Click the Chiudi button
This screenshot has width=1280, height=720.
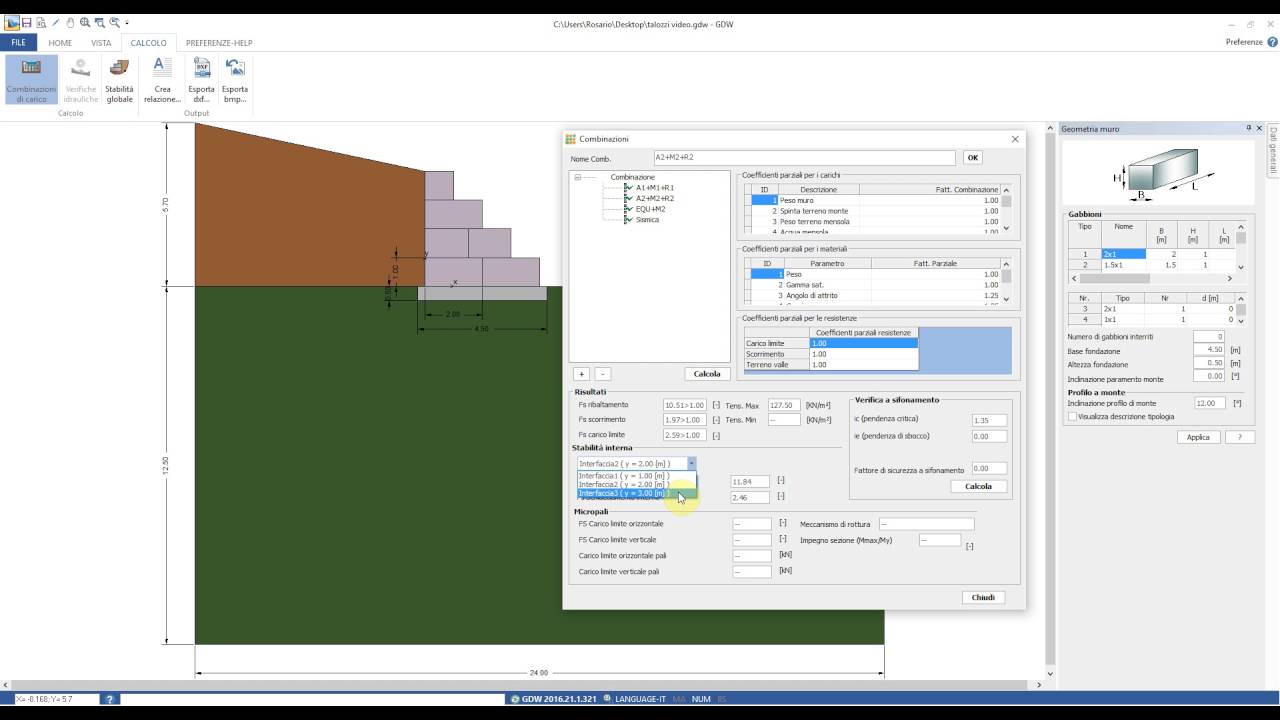[983, 597]
